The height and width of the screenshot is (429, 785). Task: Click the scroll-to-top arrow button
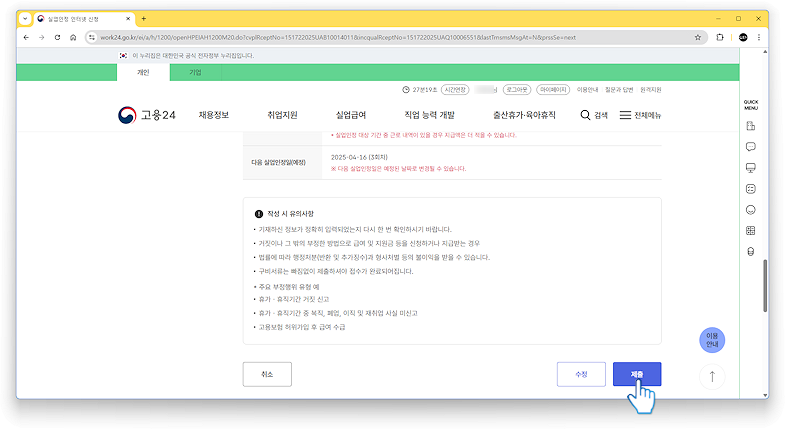(x=712, y=376)
